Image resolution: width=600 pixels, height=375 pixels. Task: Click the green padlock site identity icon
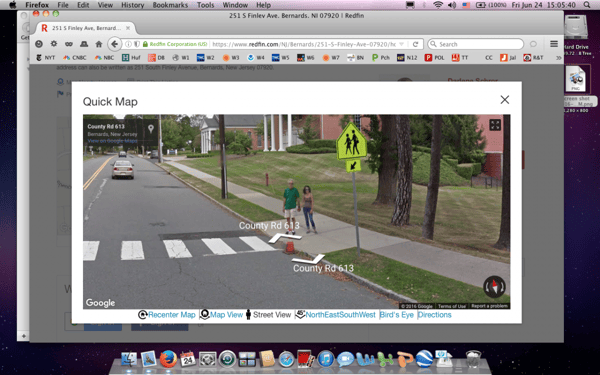point(145,44)
